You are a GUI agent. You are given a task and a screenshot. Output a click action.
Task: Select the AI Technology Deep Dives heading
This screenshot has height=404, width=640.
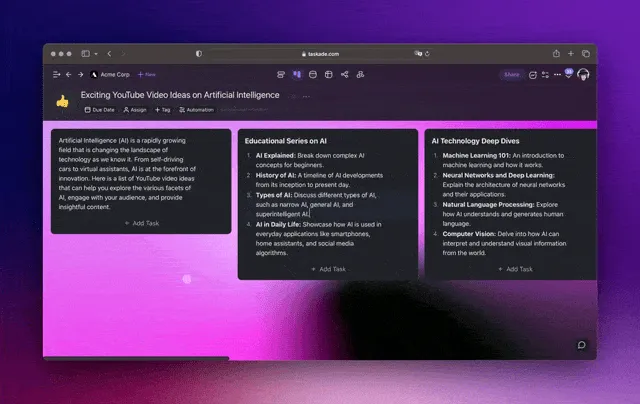coord(476,141)
